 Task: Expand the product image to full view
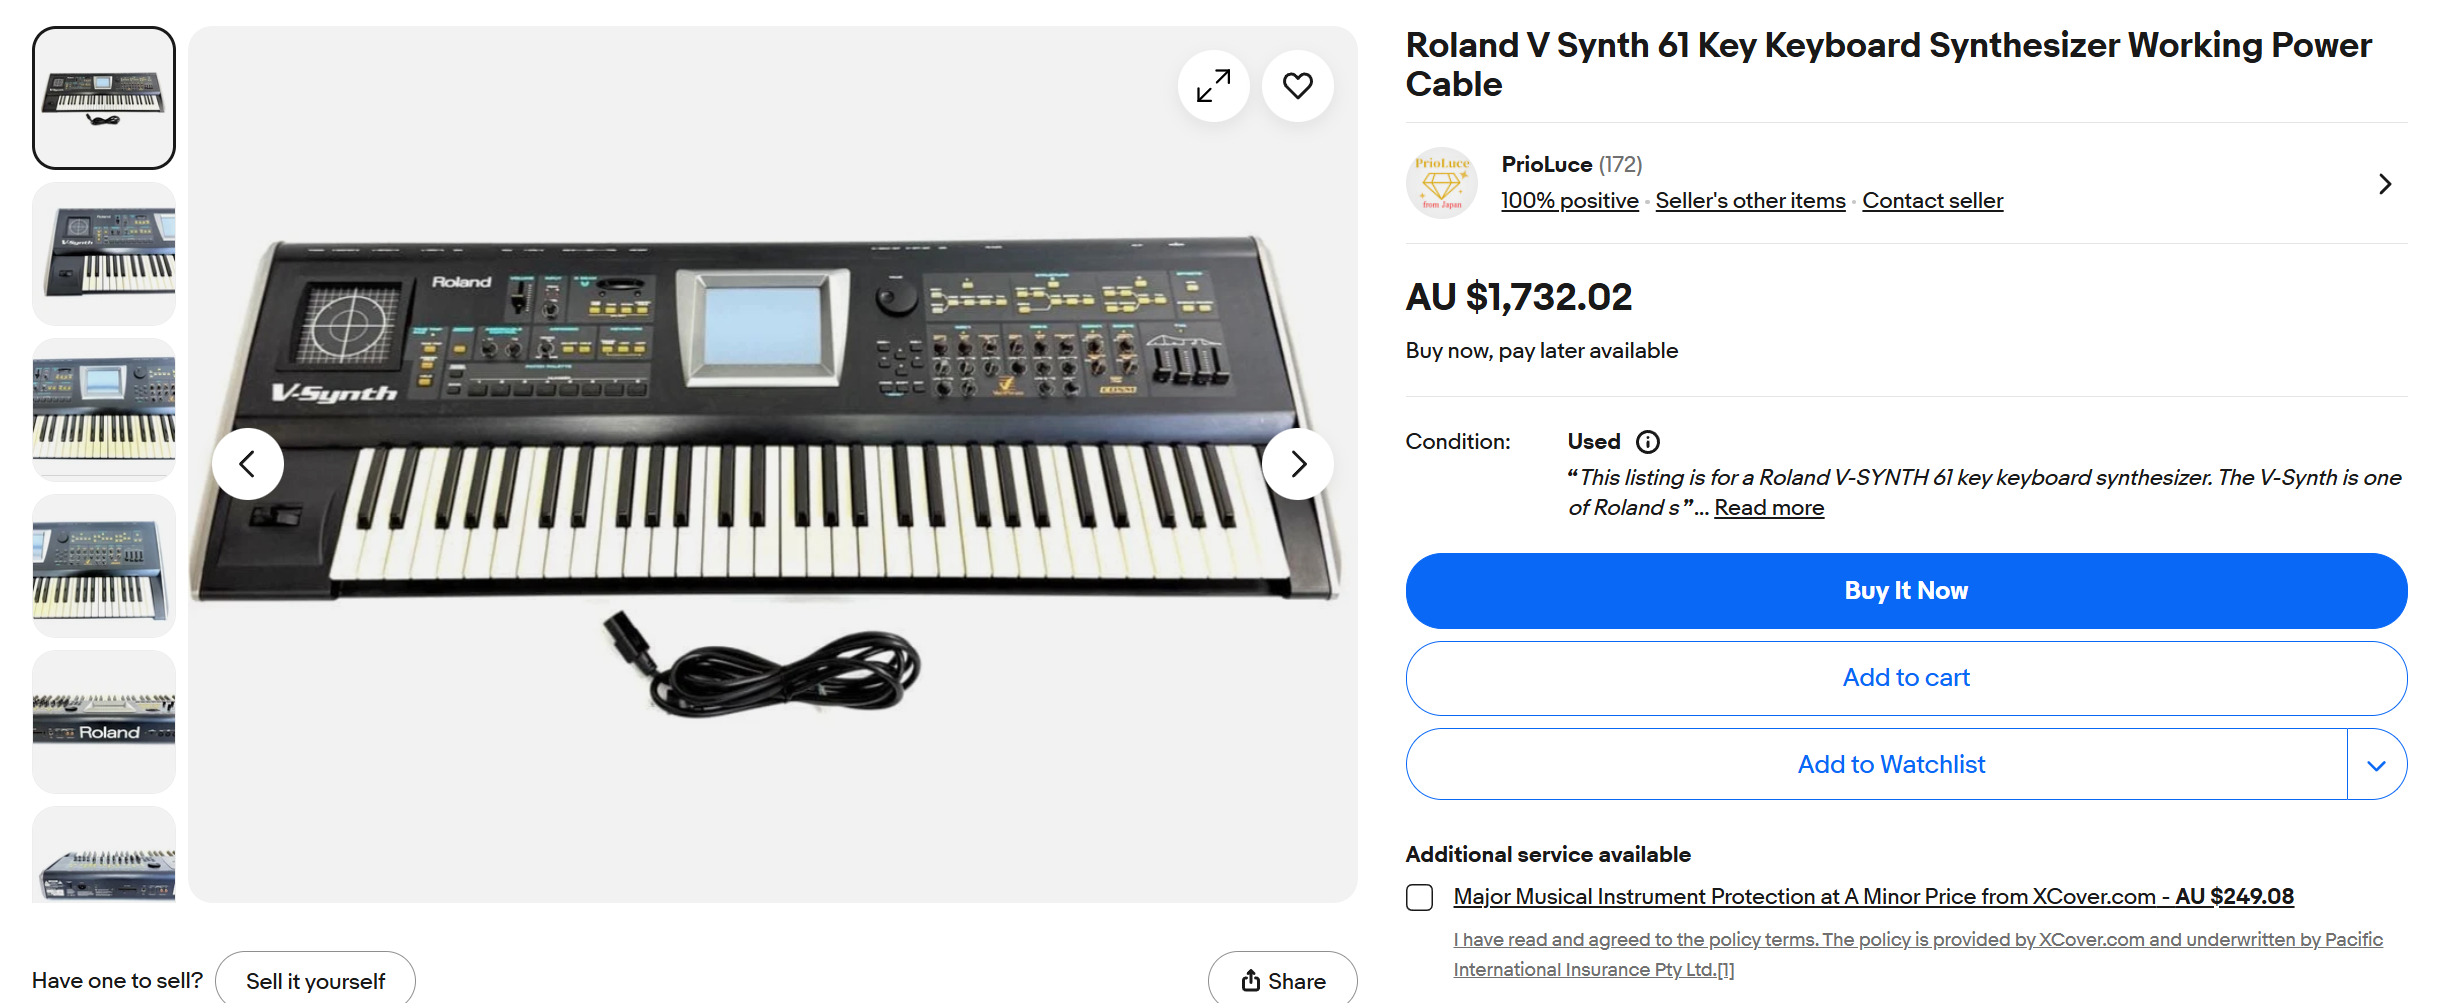1213,86
